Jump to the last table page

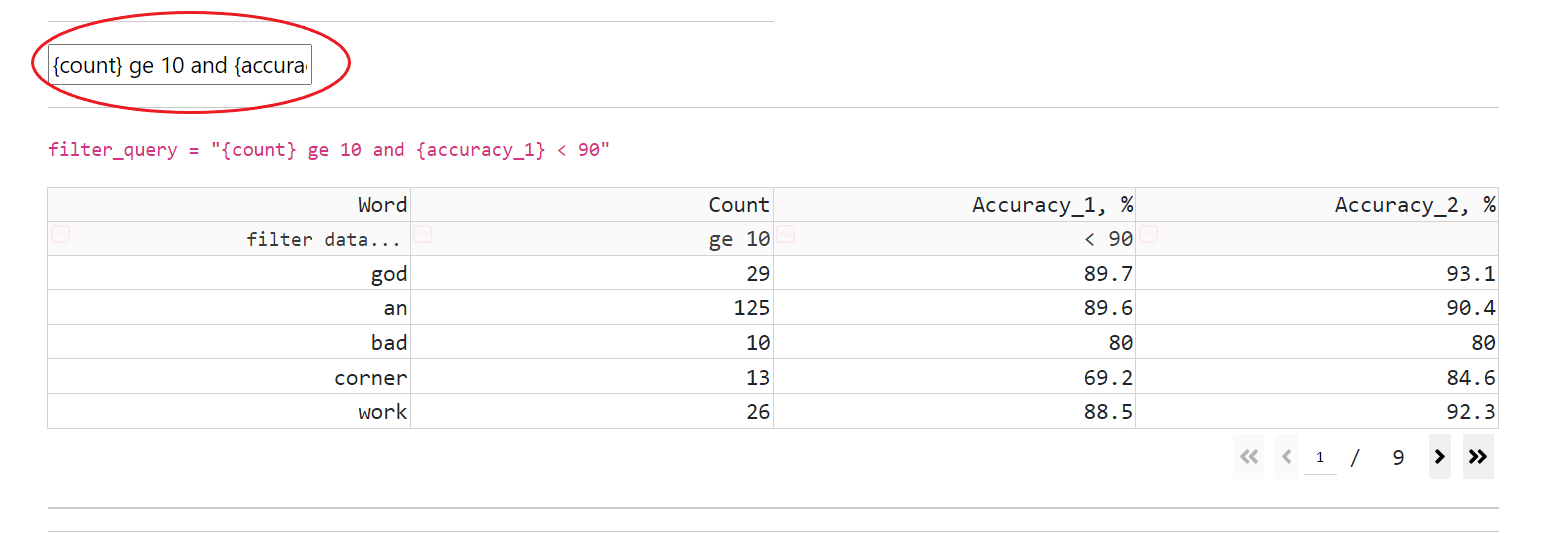click(1477, 457)
